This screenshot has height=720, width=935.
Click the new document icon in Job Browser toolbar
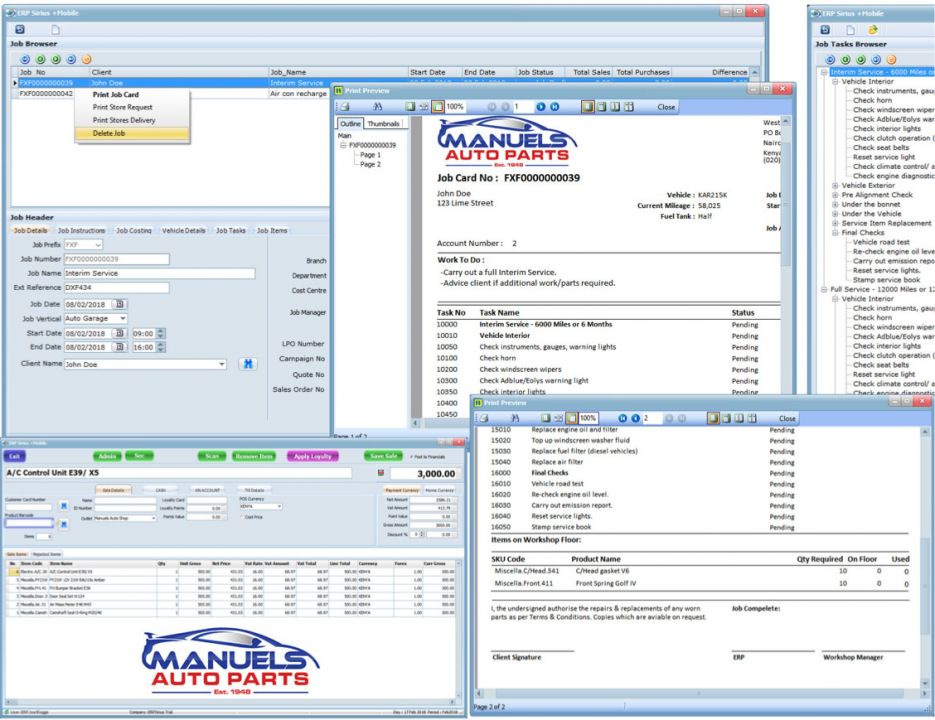[55, 30]
